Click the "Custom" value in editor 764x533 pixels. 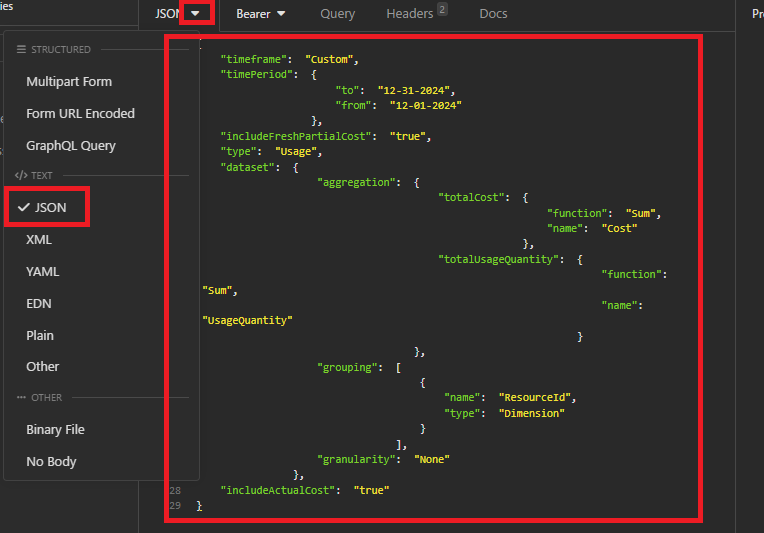(x=329, y=59)
